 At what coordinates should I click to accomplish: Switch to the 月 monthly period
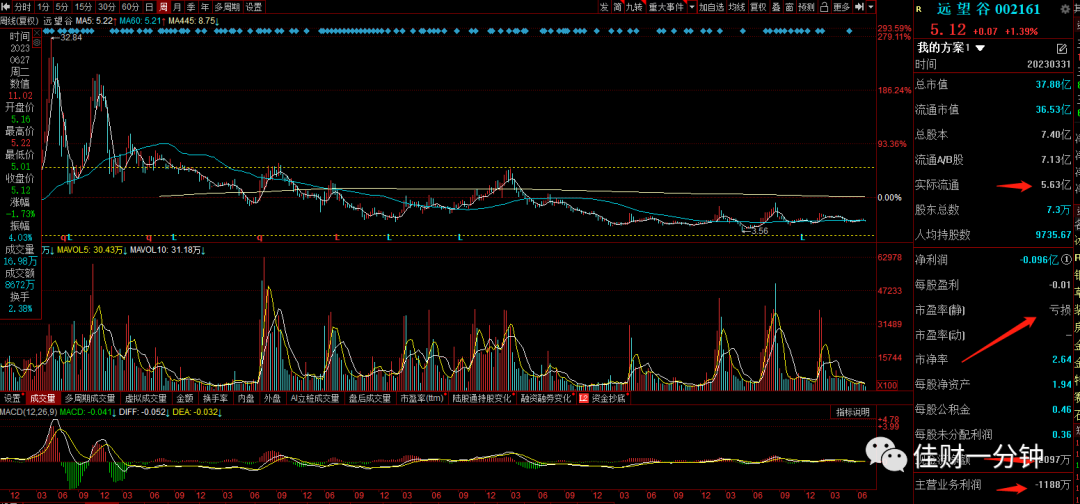[x=177, y=7]
